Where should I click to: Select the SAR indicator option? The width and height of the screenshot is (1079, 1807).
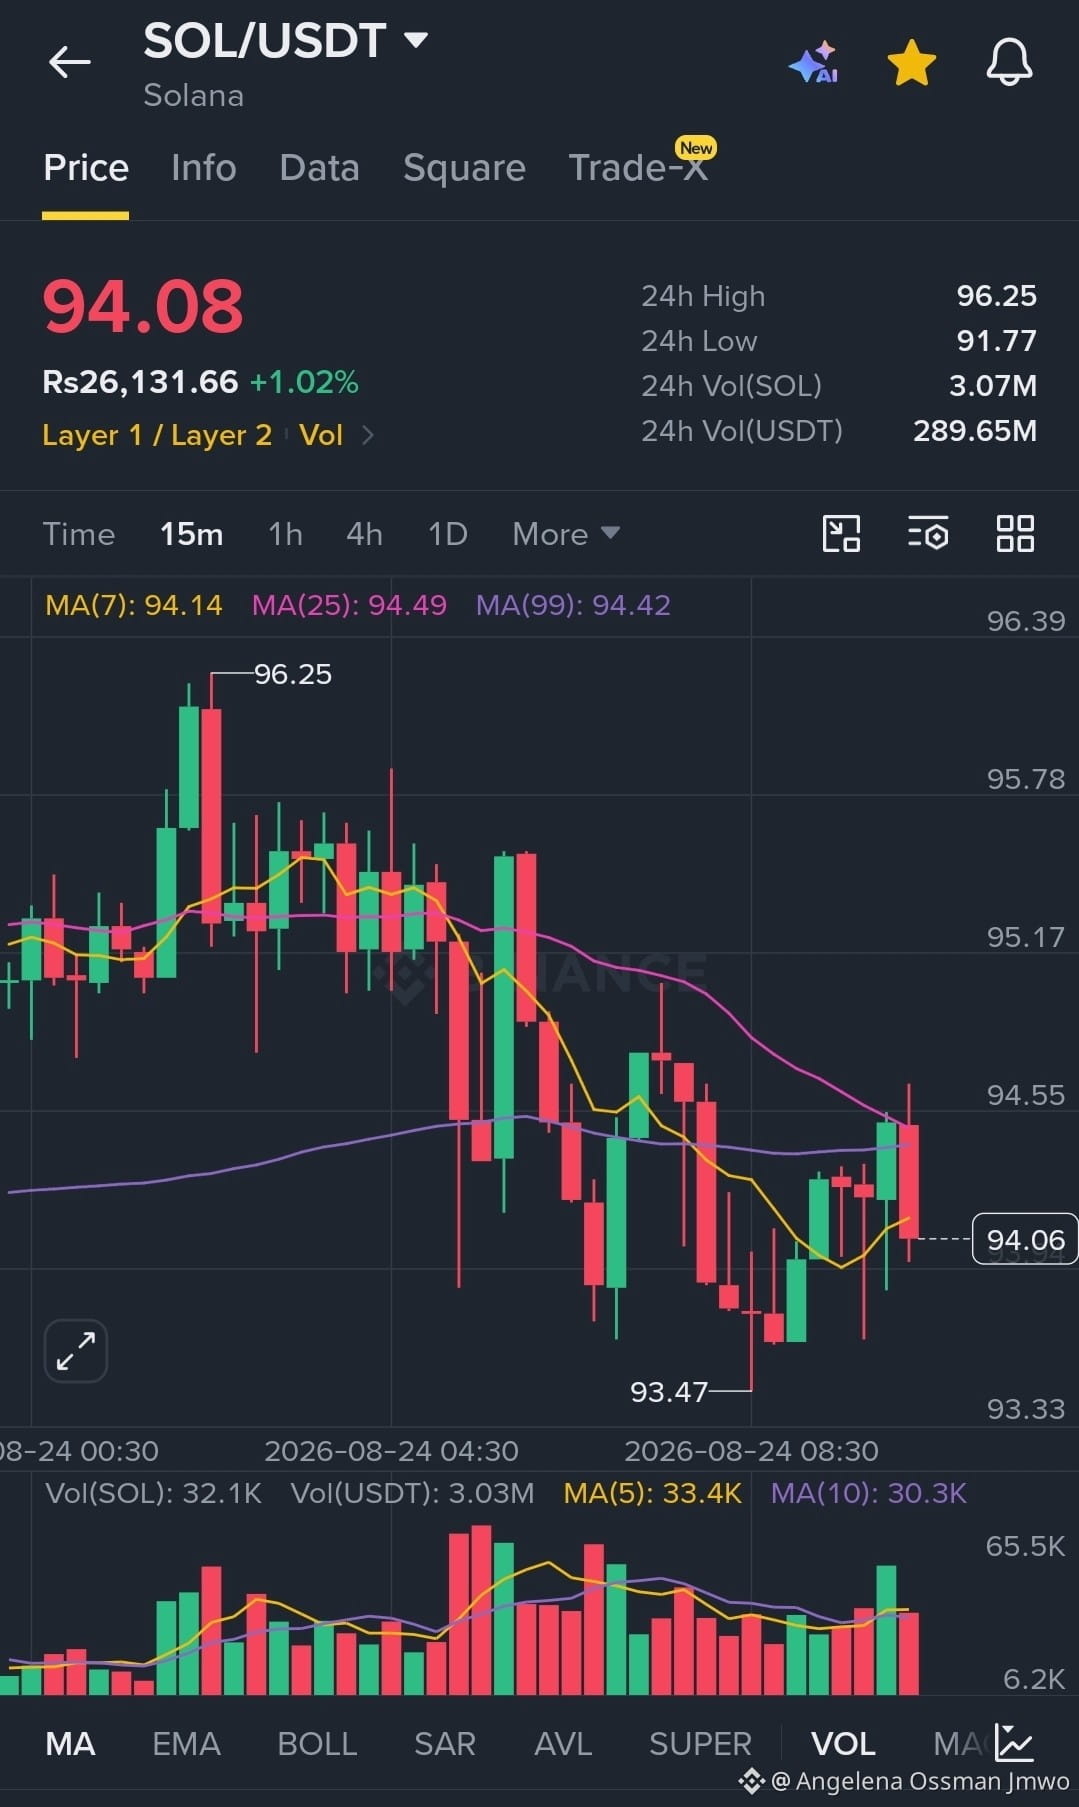(445, 1744)
